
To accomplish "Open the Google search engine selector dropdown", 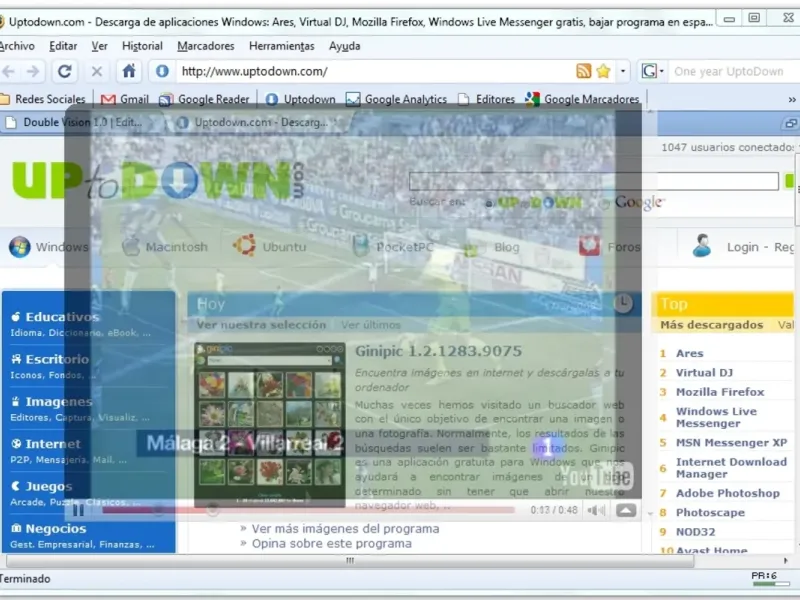I will point(653,71).
